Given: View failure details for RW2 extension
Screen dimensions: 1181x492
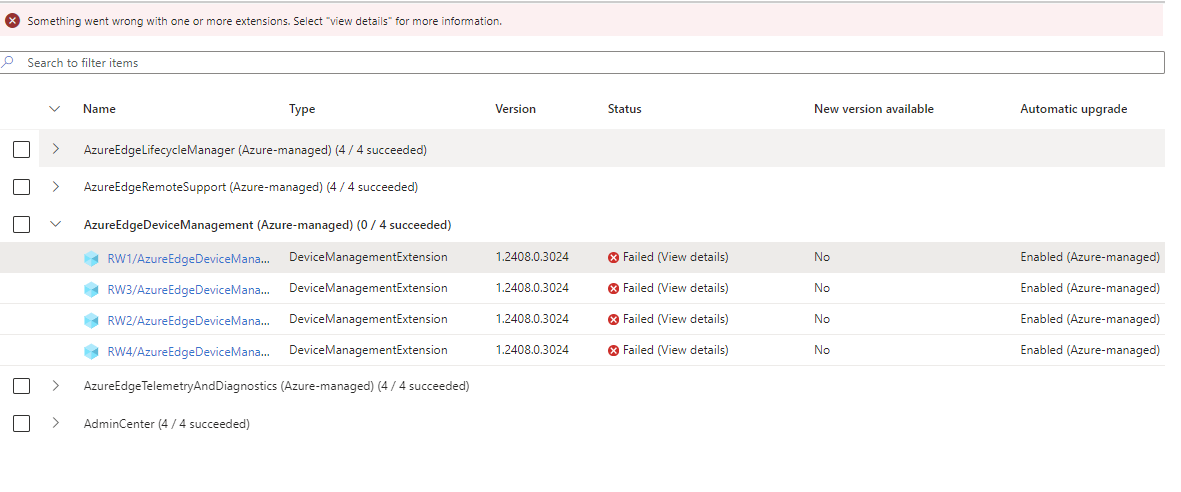Looking at the screenshot, I should (x=676, y=319).
